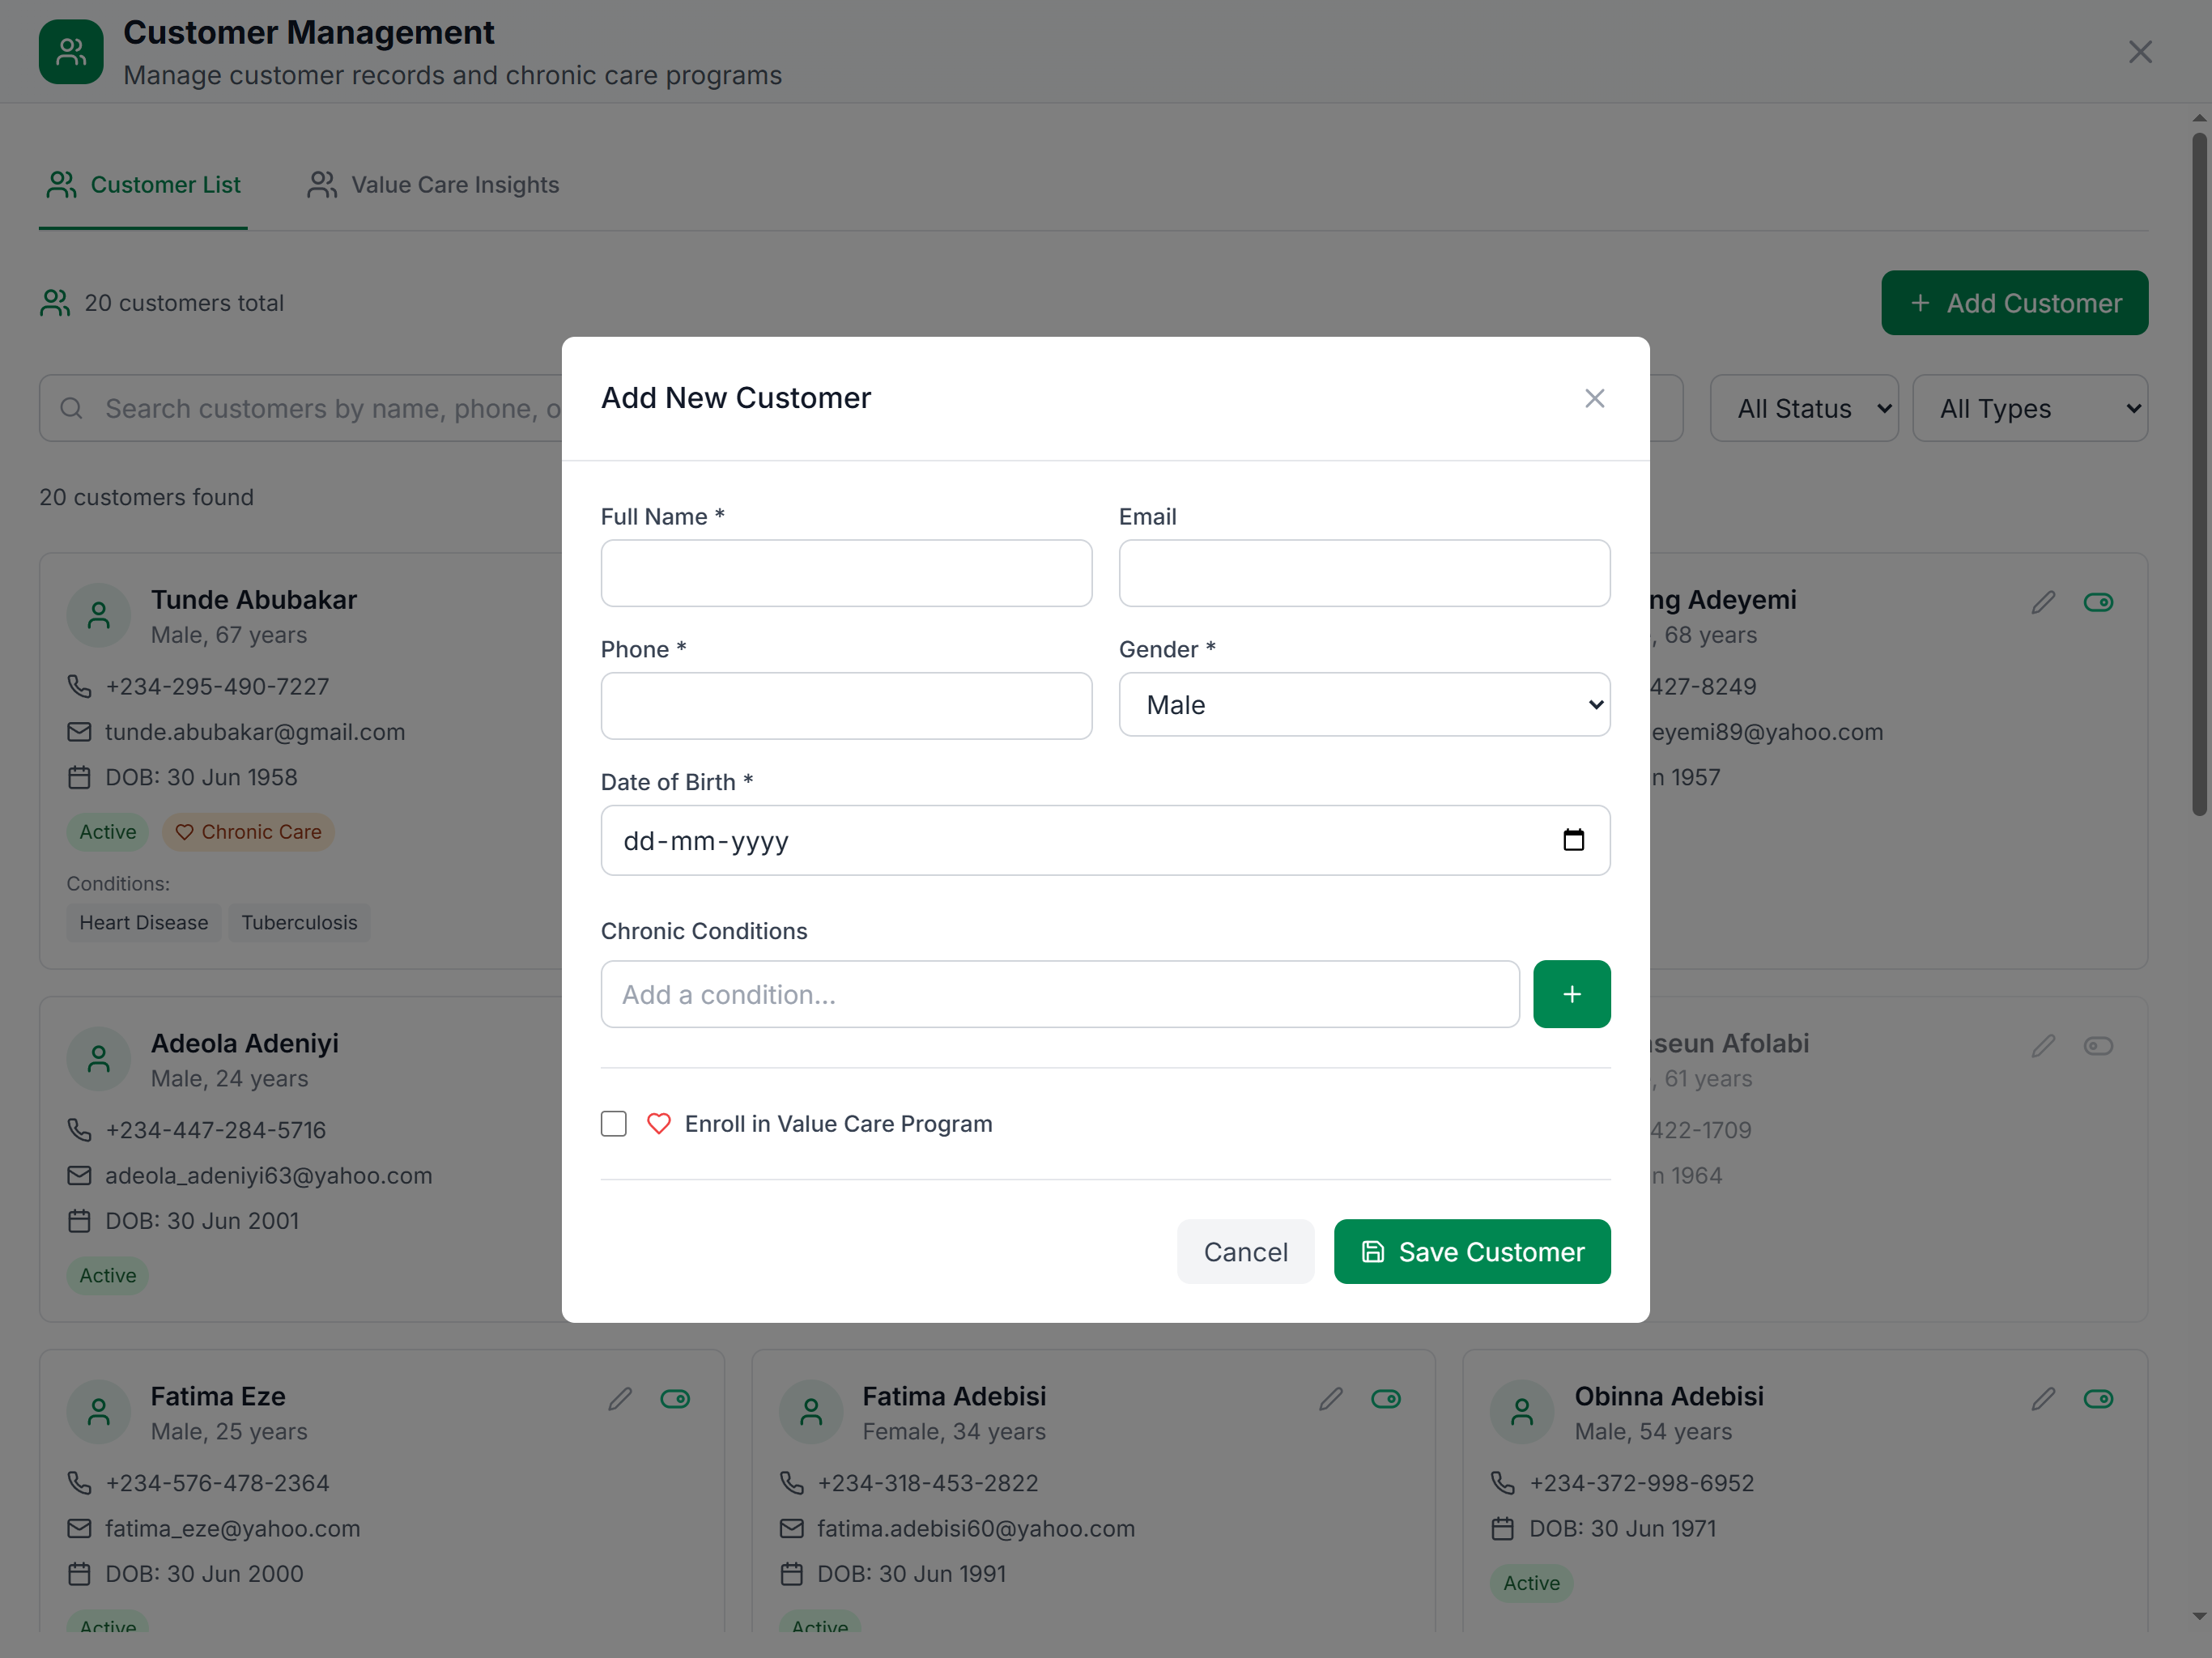The height and width of the screenshot is (1658, 2212).
Task: Open the date picker calendar icon
Action: (x=1573, y=840)
